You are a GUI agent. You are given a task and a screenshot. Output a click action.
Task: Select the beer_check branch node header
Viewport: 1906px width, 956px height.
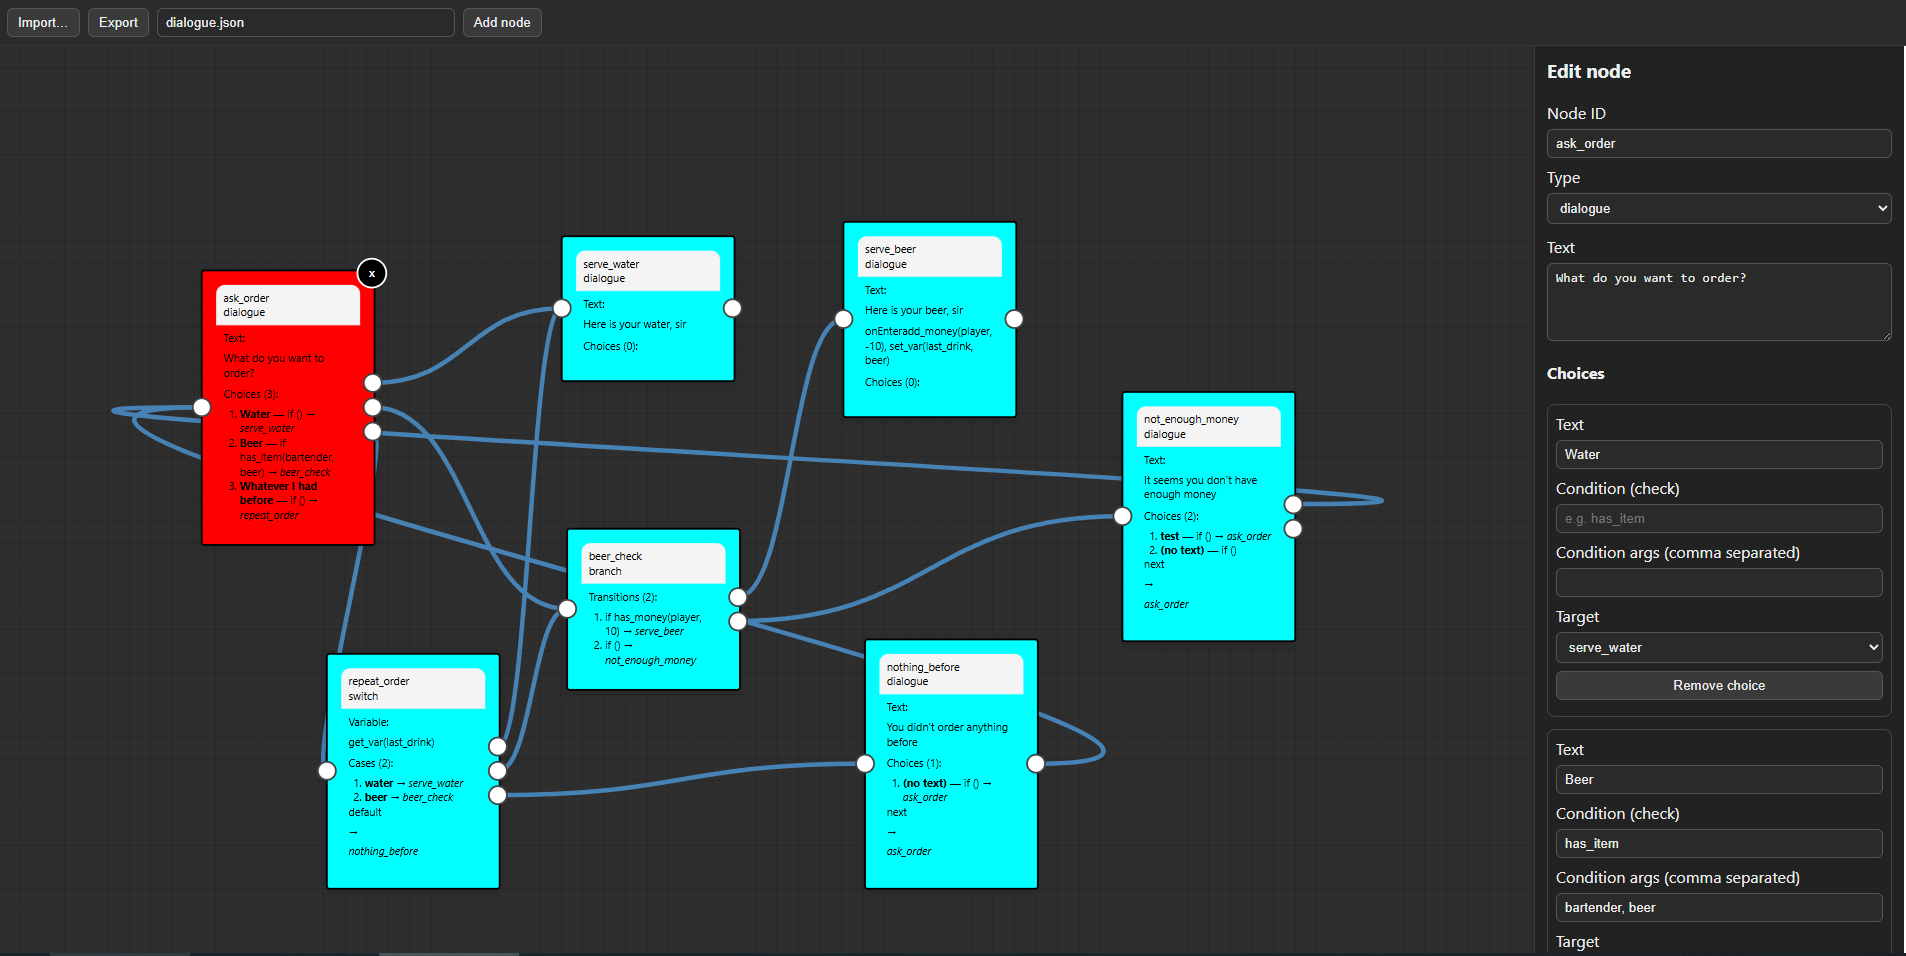[653, 564]
